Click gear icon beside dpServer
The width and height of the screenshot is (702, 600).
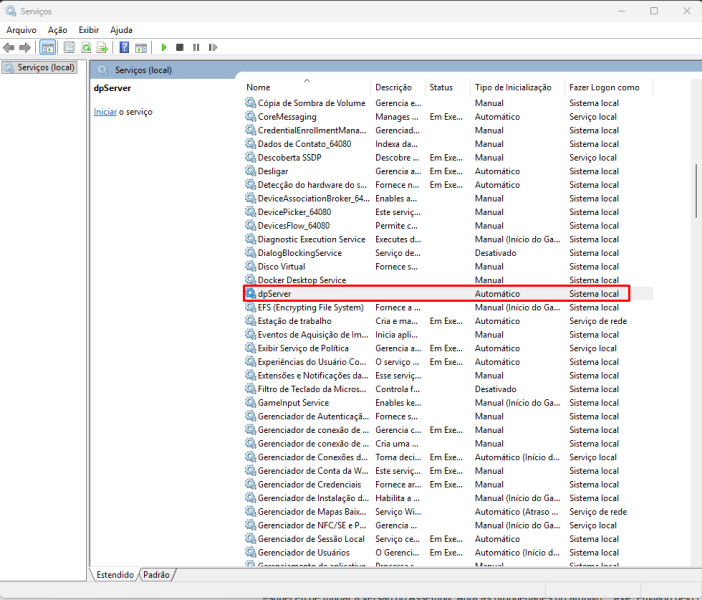(250, 293)
